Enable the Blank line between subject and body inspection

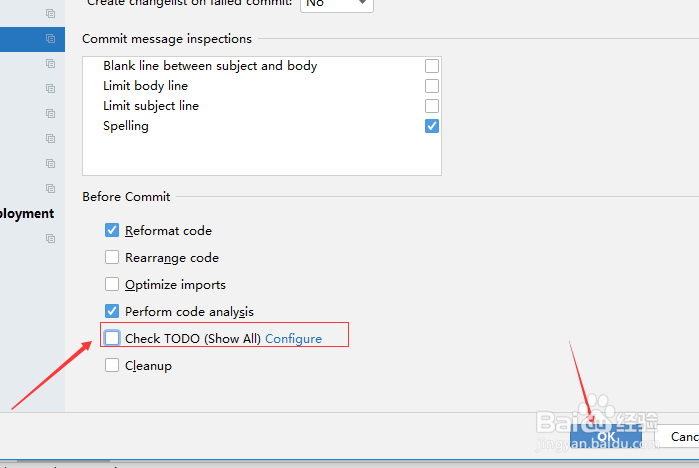pyautogui.click(x=432, y=66)
